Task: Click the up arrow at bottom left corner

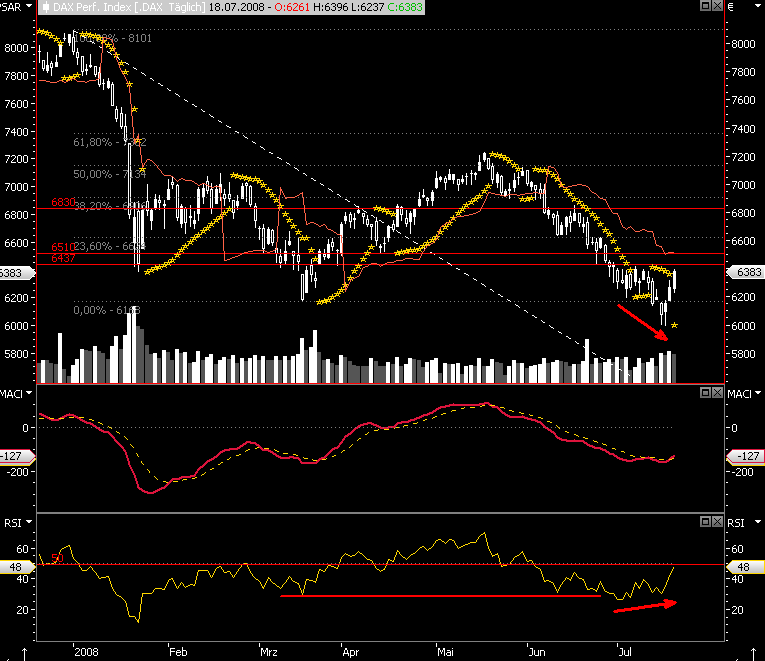Action: coord(24,654)
